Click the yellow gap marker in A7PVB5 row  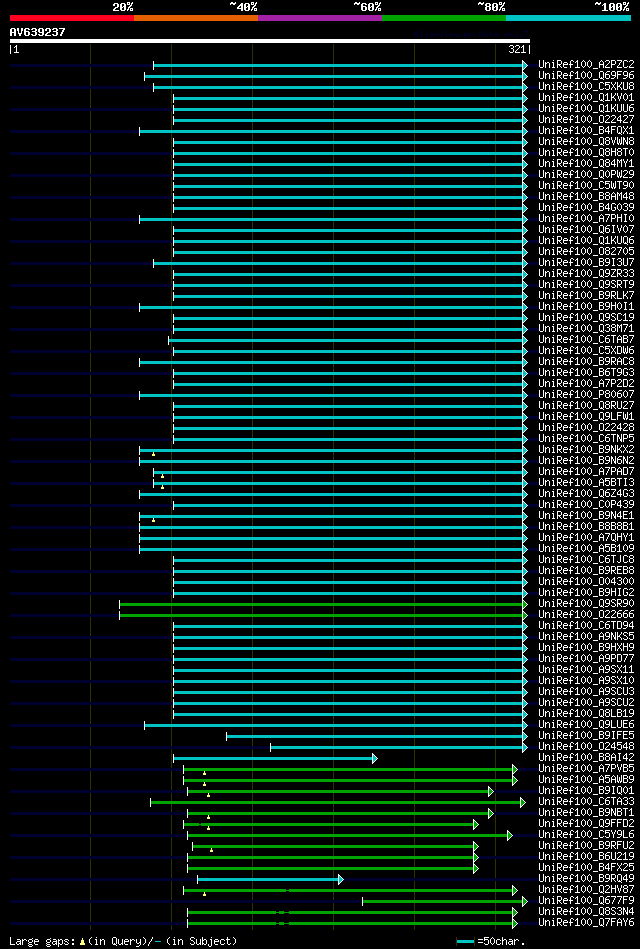point(205,773)
